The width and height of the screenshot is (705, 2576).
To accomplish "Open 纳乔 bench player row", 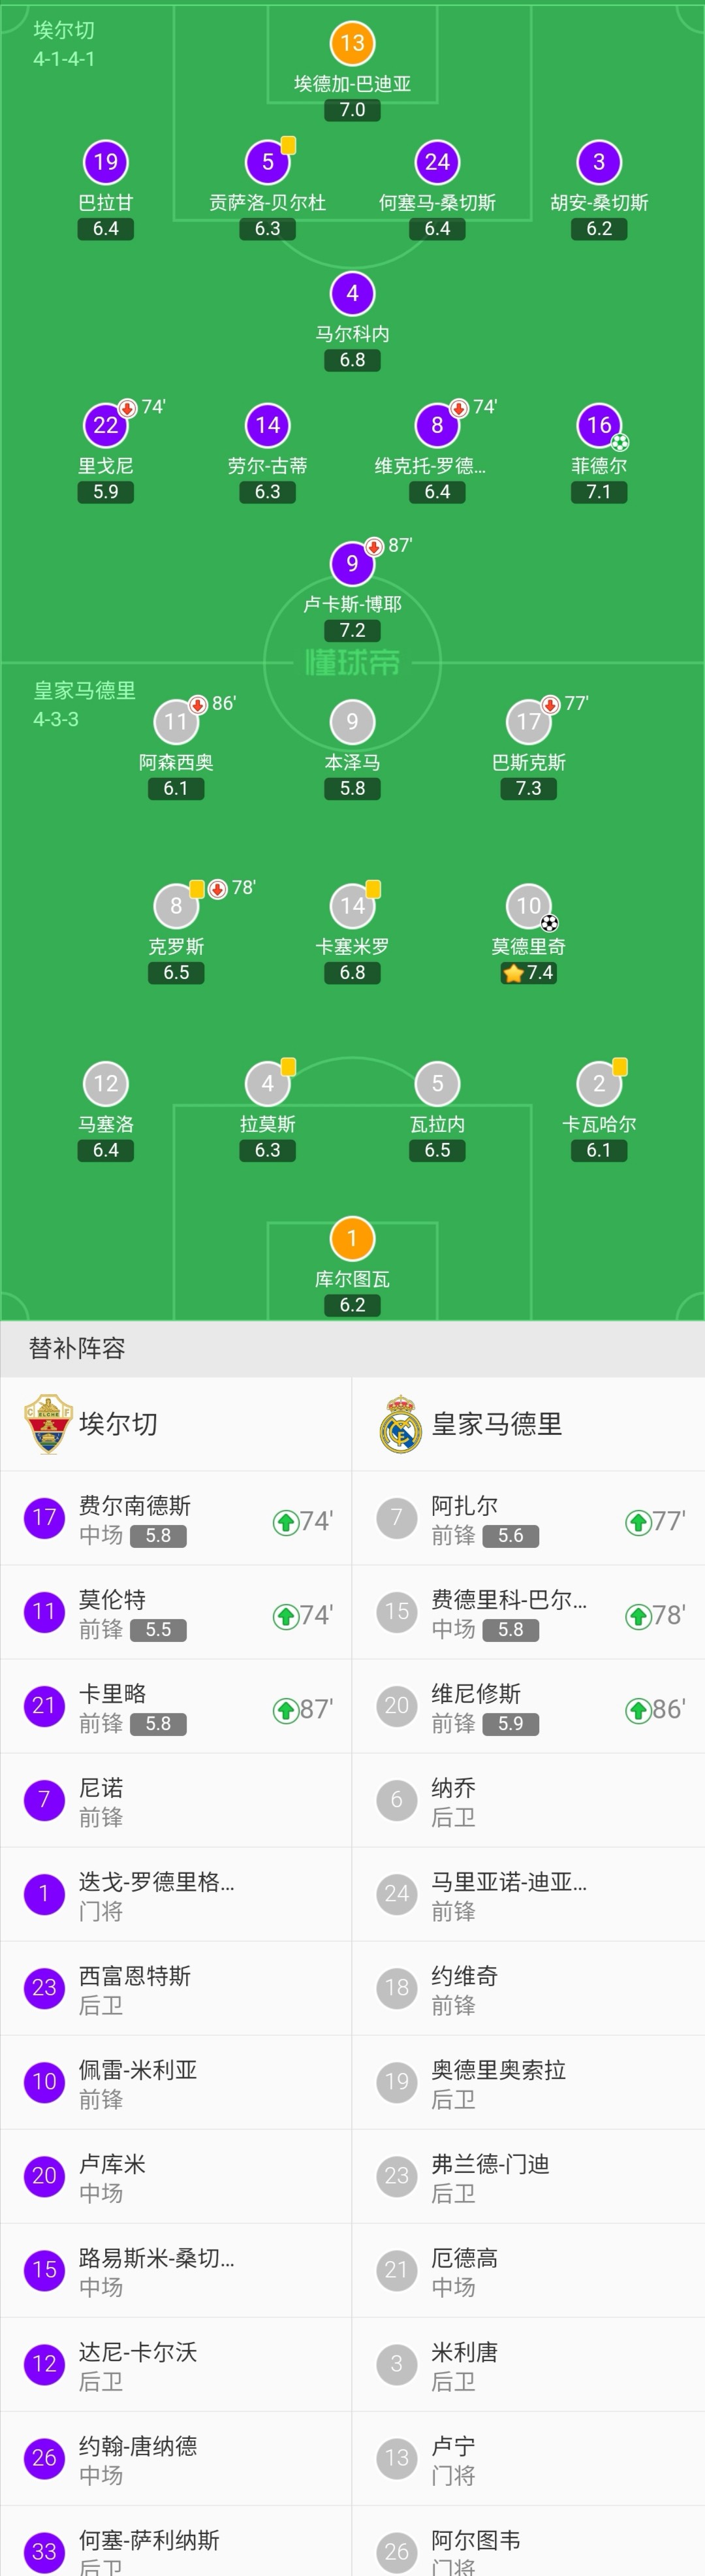I will point(529,1800).
